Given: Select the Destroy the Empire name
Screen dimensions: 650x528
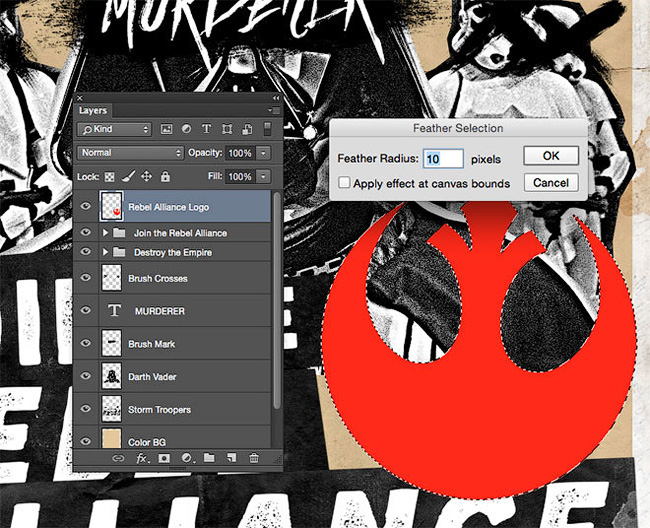Looking at the screenshot, I should (173, 252).
